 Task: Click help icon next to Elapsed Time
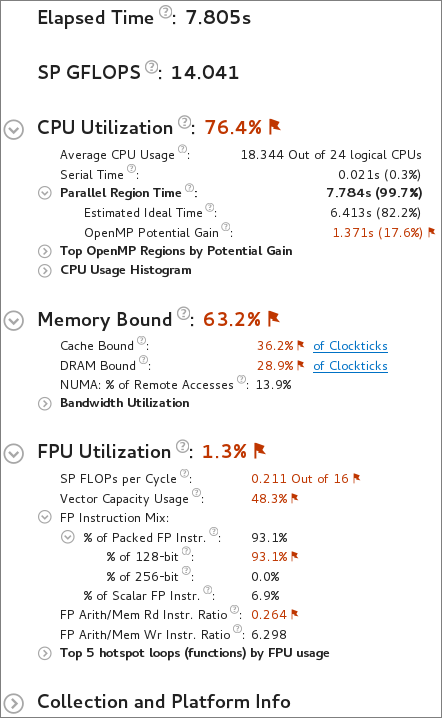coord(166,11)
